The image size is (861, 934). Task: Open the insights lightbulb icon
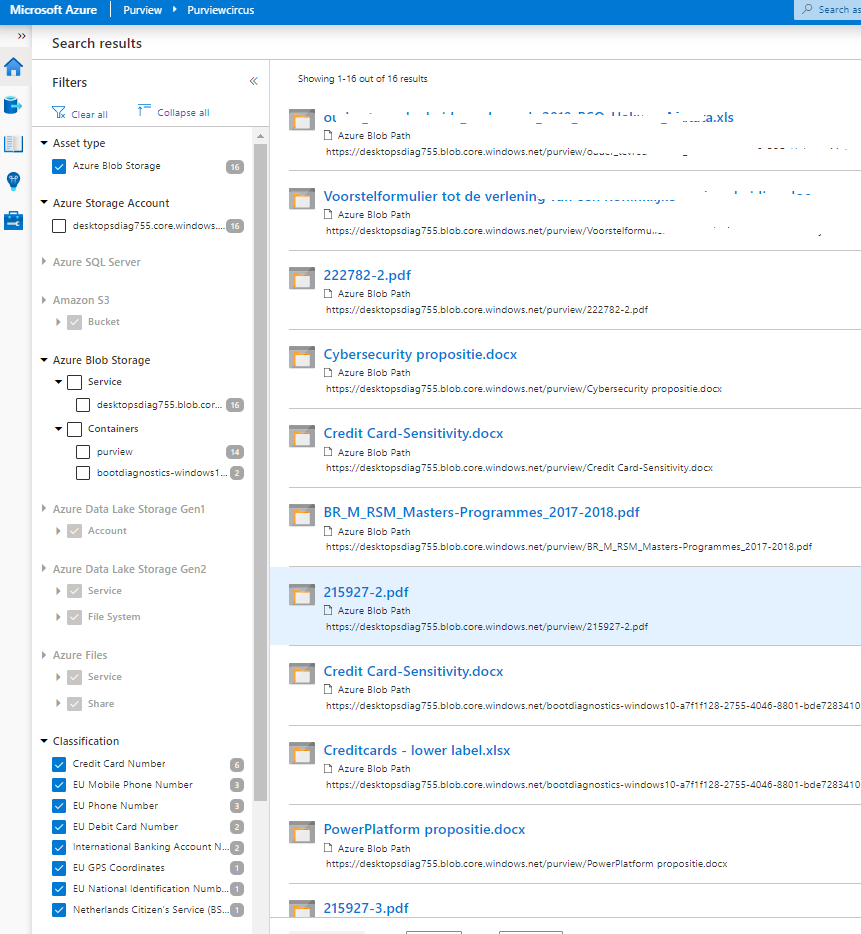[13, 181]
